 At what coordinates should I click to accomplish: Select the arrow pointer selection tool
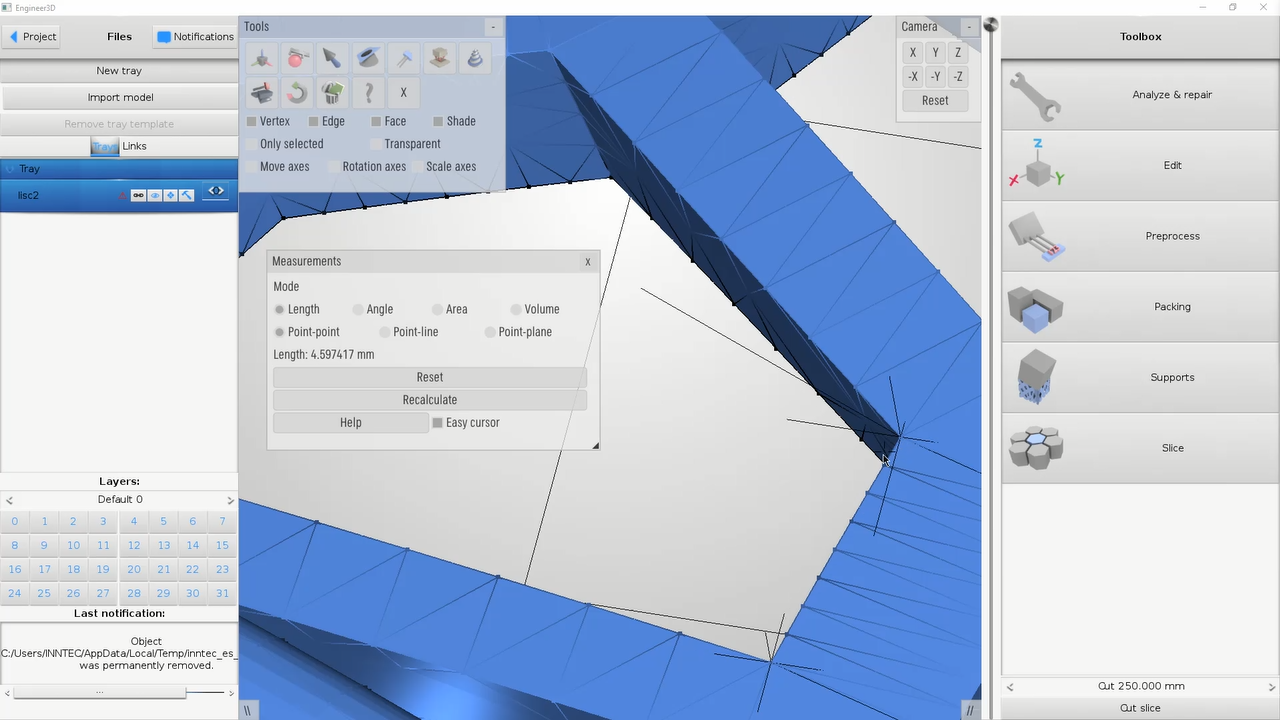point(331,59)
